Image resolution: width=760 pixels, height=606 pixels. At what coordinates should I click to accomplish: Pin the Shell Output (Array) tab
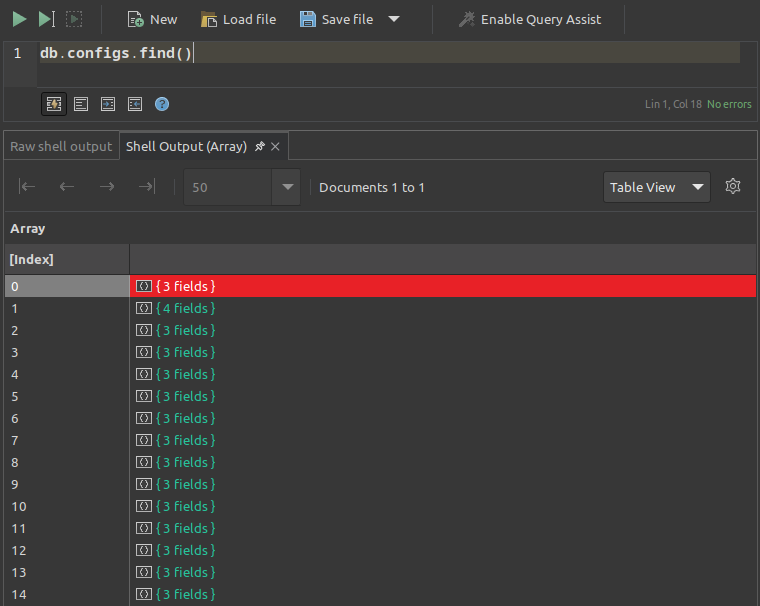pos(260,146)
